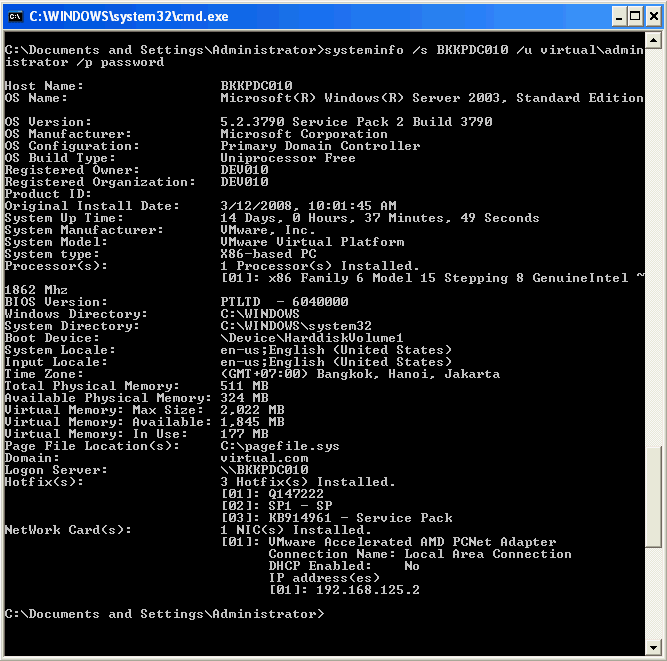The height and width of the screenshot is (661, 667).
Task: Click '1 NIC(s) Installed.' line
Action: coord(296,530)
